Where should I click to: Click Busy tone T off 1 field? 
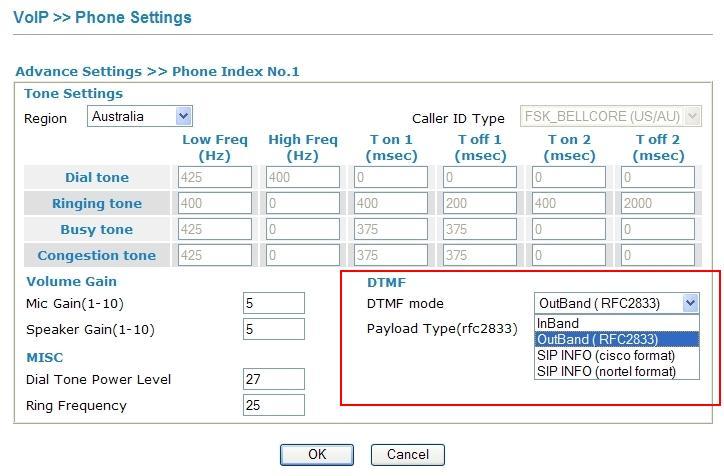(480, 229)
